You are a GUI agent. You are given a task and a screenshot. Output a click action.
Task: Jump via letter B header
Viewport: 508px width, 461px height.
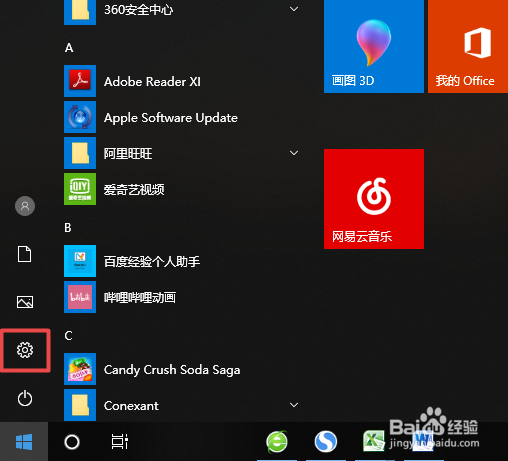(x=68, y=228)
